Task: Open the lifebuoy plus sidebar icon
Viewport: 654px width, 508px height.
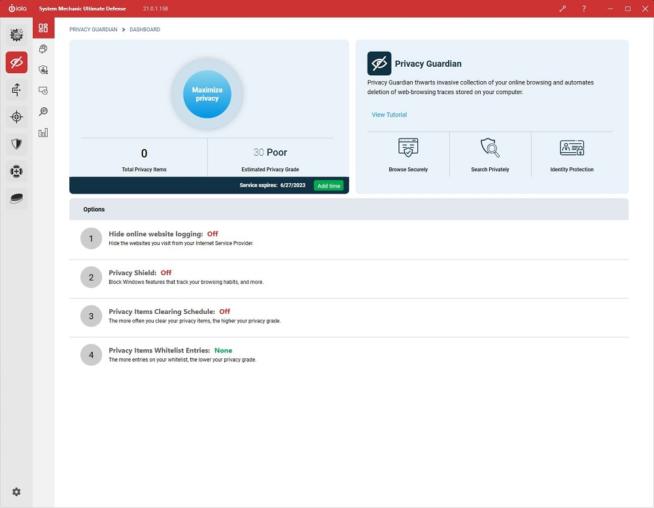Action: 16,171
